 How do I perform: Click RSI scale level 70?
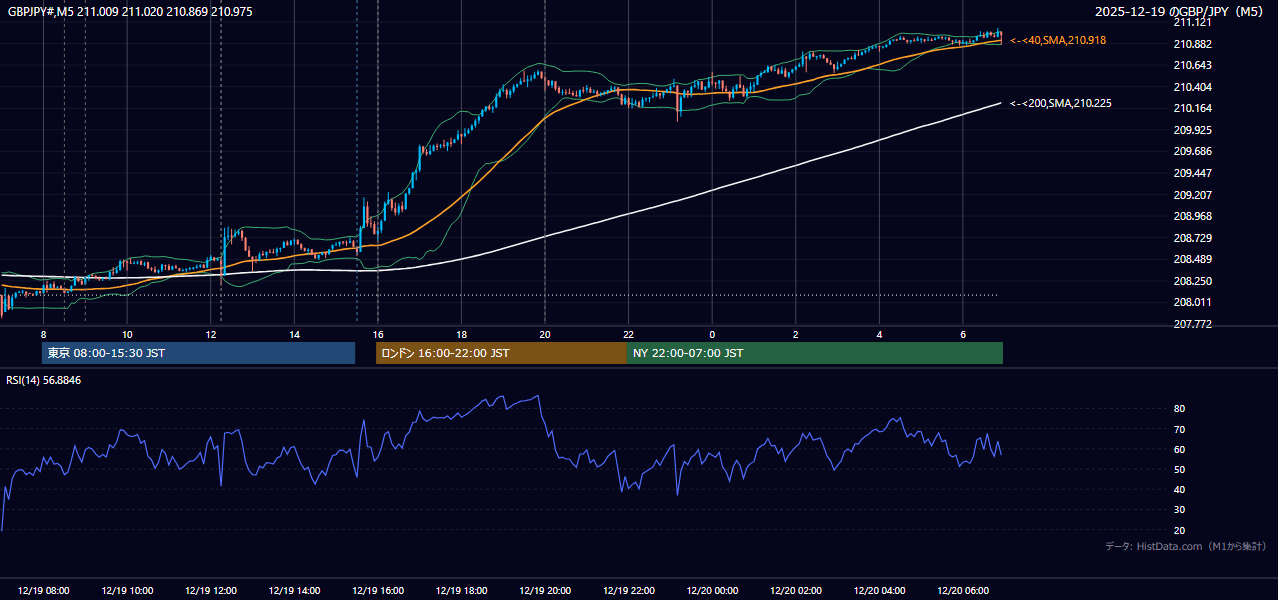(x=1179, y=429)
